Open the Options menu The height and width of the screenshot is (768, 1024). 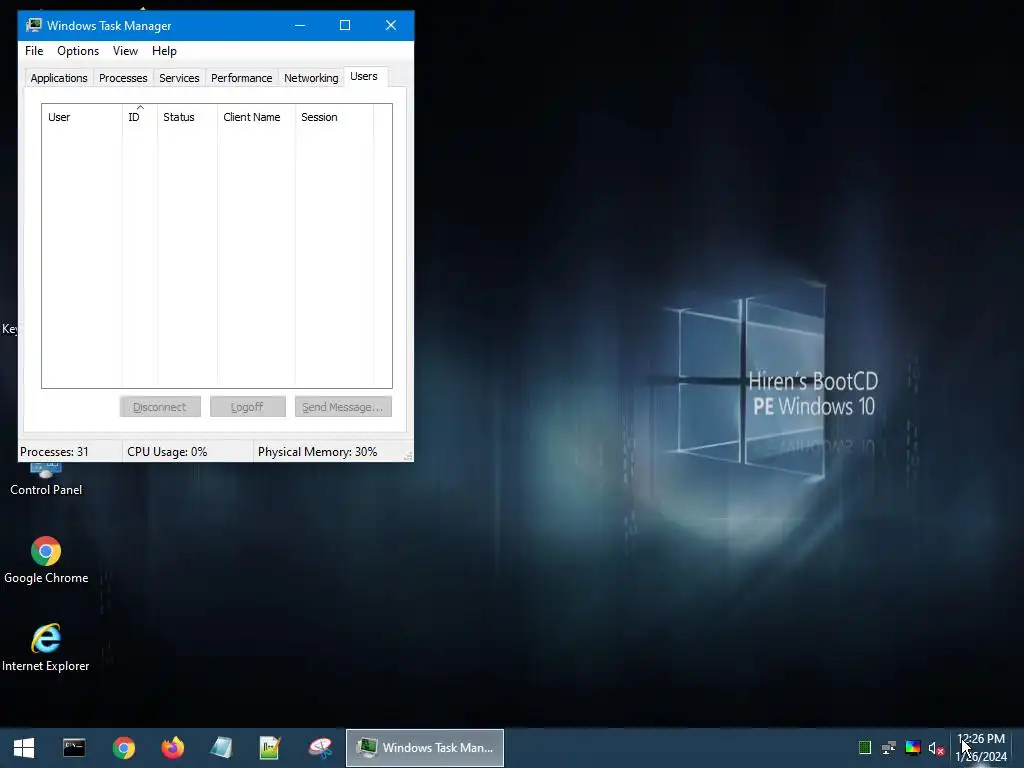pyautogui.click(x=78, y=51)
